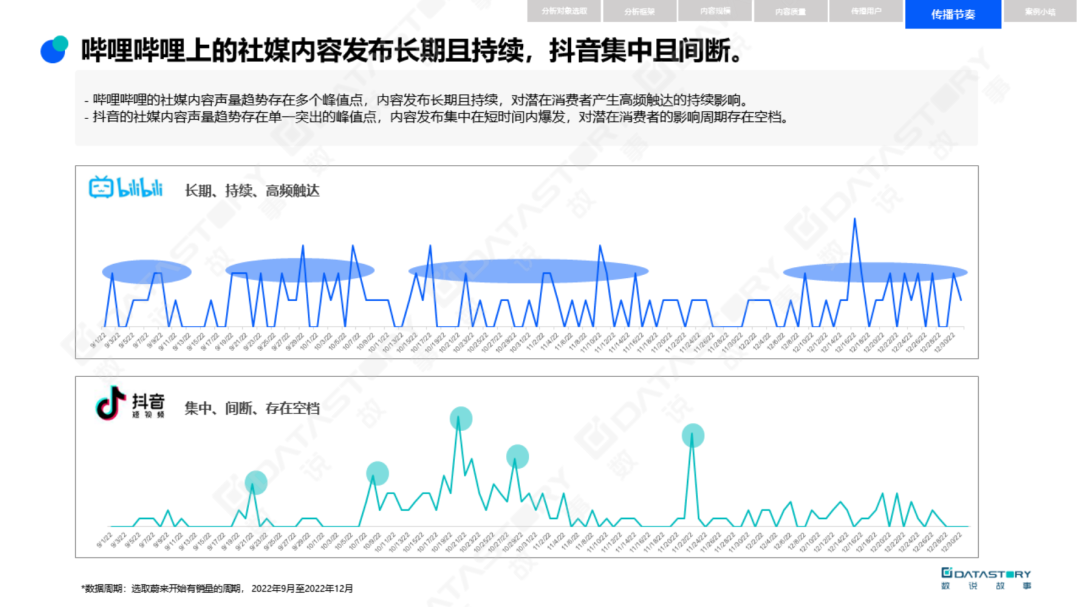Select the 内容质量 tab

point(791,11)
